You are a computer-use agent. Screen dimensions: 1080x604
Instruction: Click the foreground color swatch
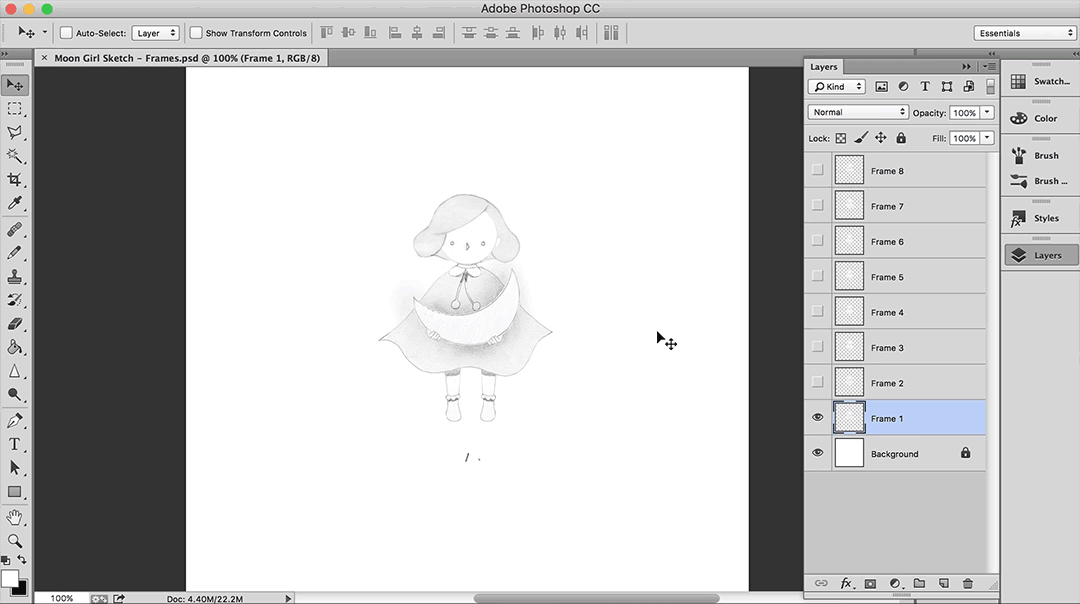coord(10,578)
